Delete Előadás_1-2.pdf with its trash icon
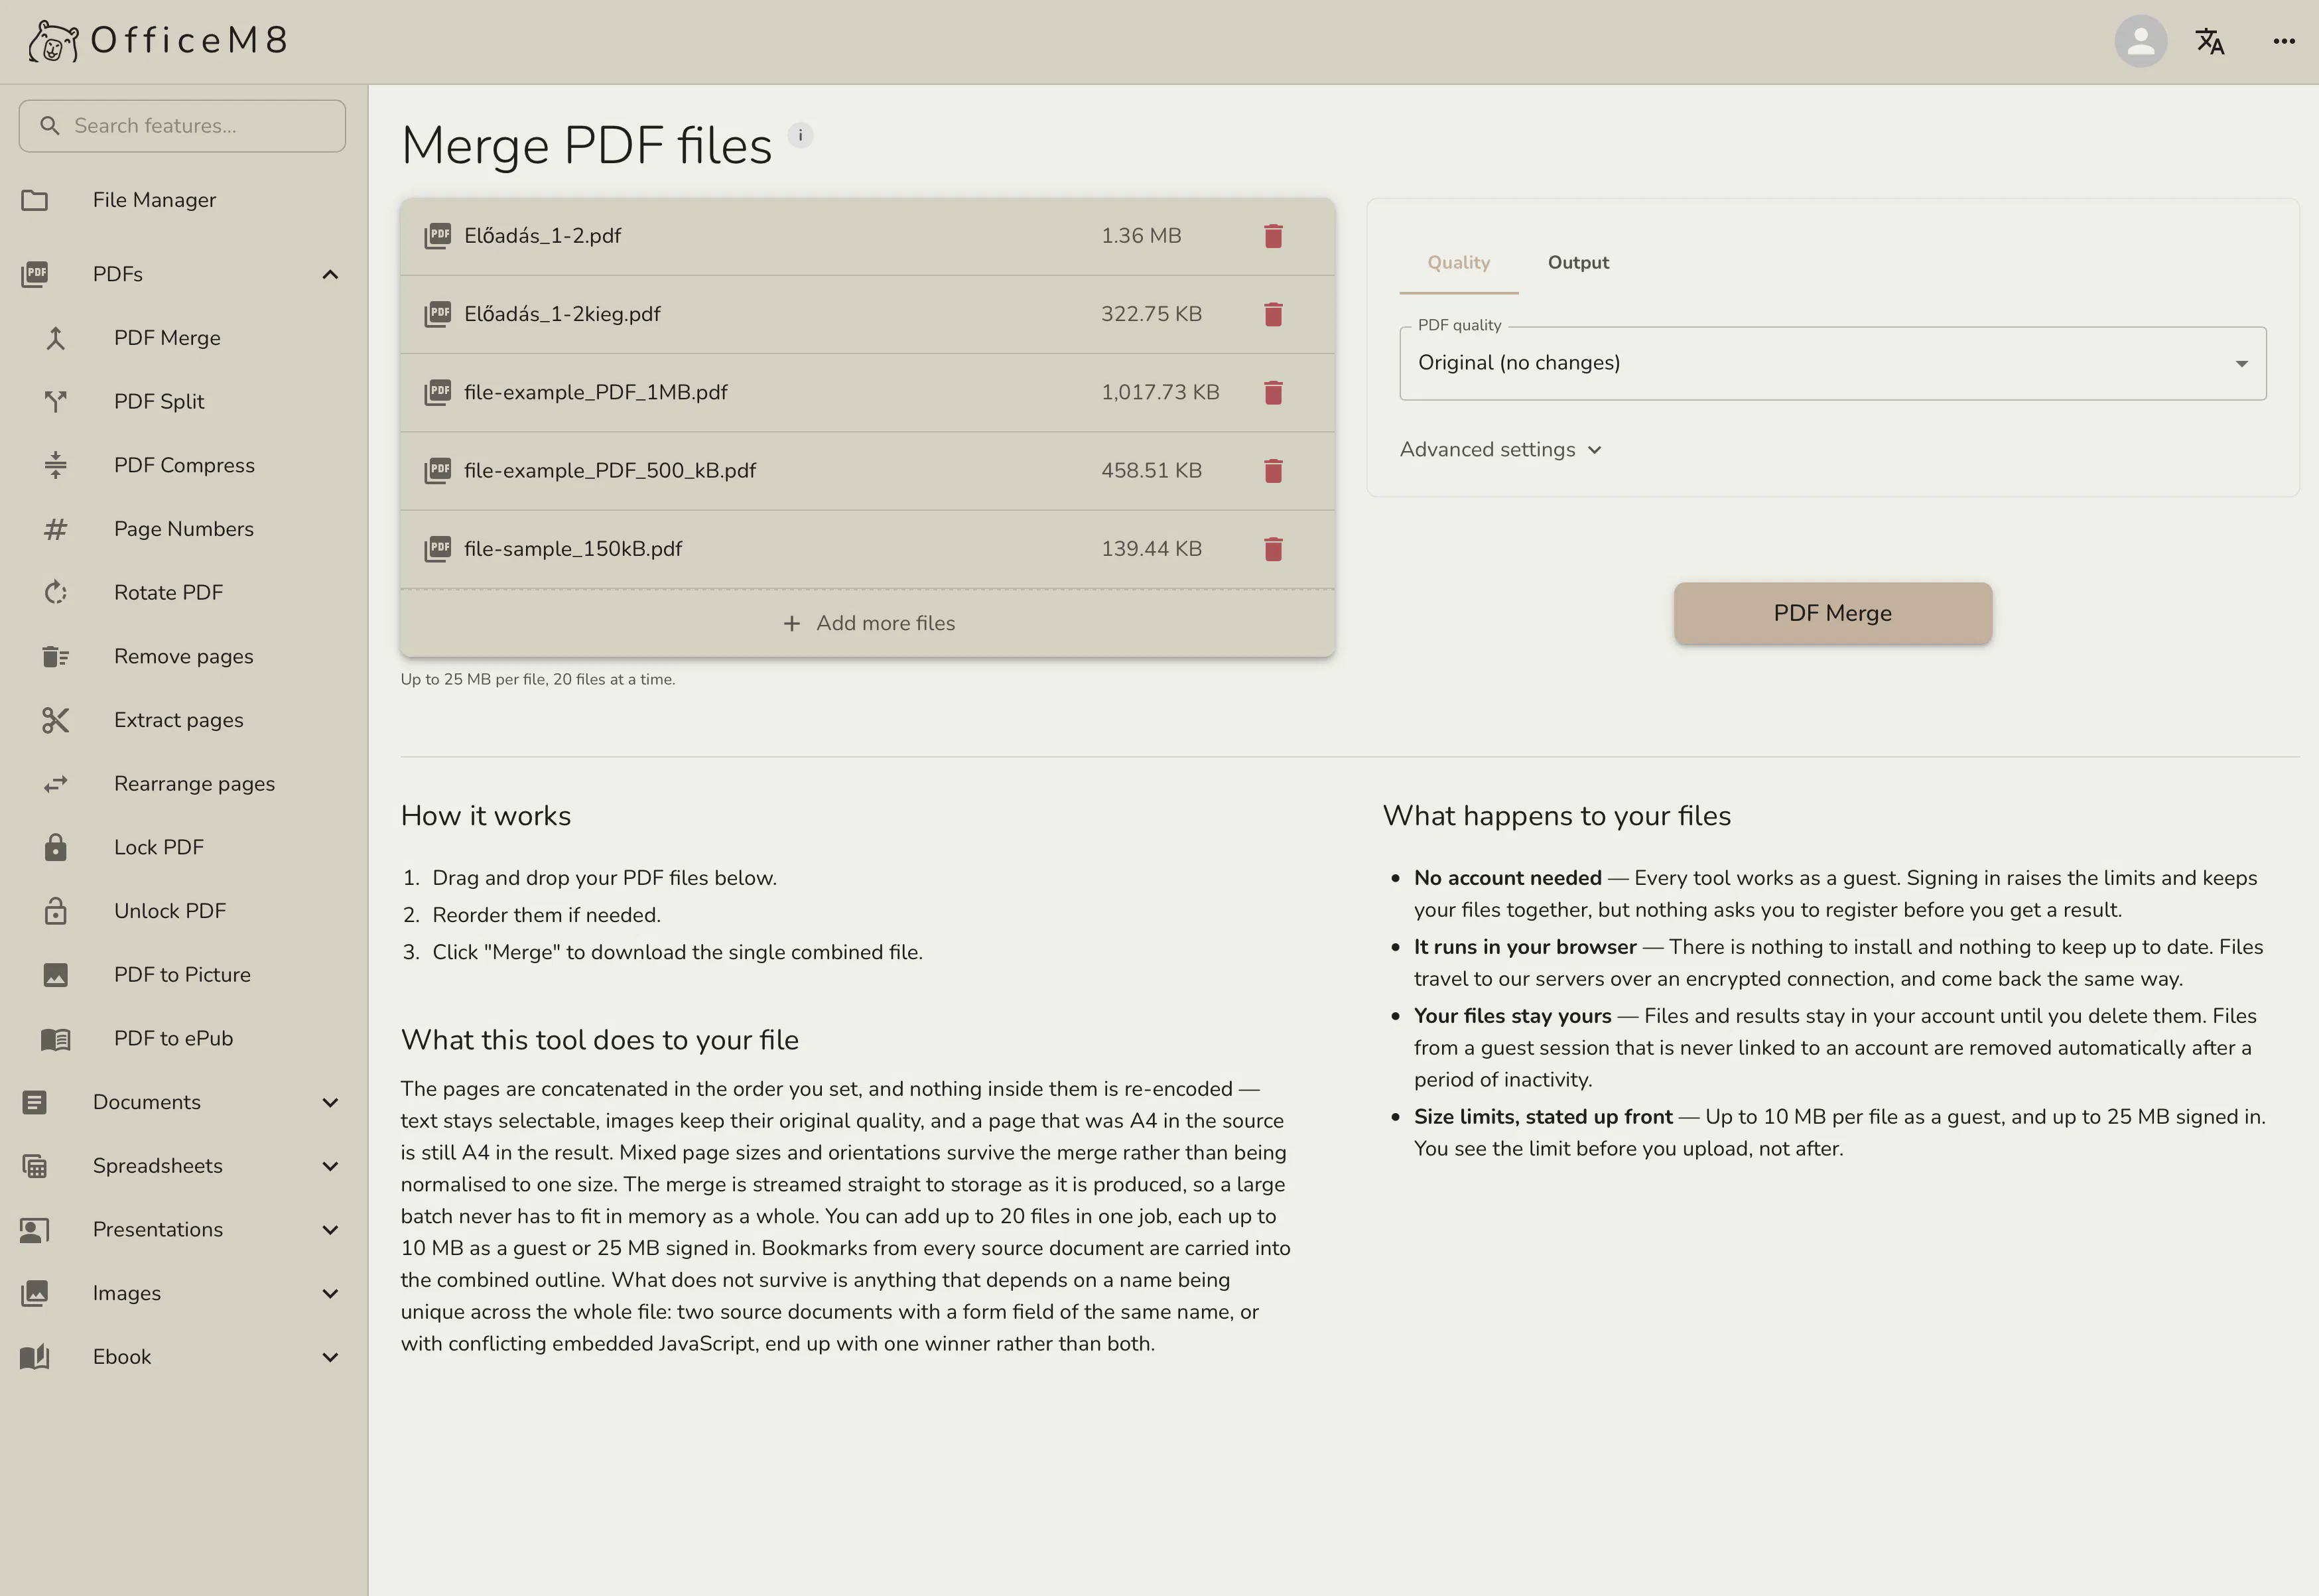Viewport: 2319px width, 1596px height. pyautogui.click(x=1273, y=236)
